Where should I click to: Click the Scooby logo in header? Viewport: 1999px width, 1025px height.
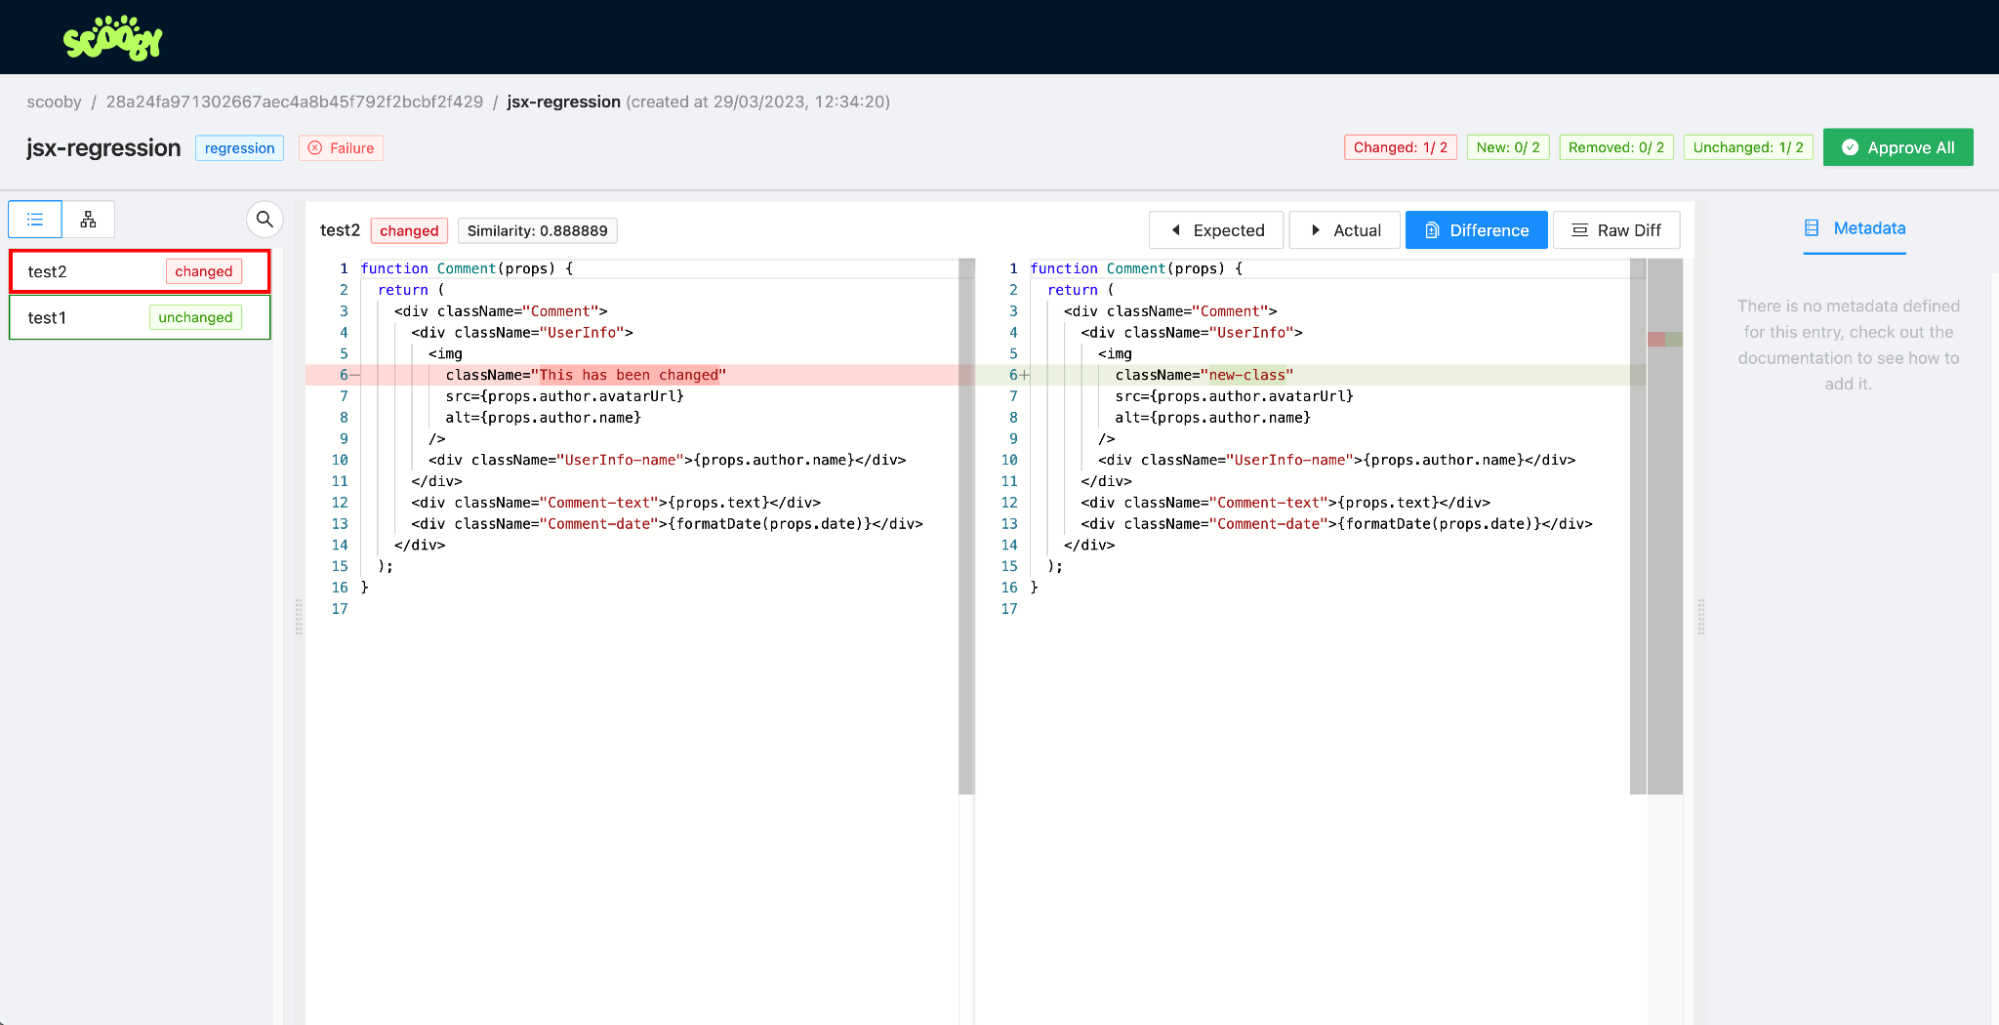pos(112,39)
